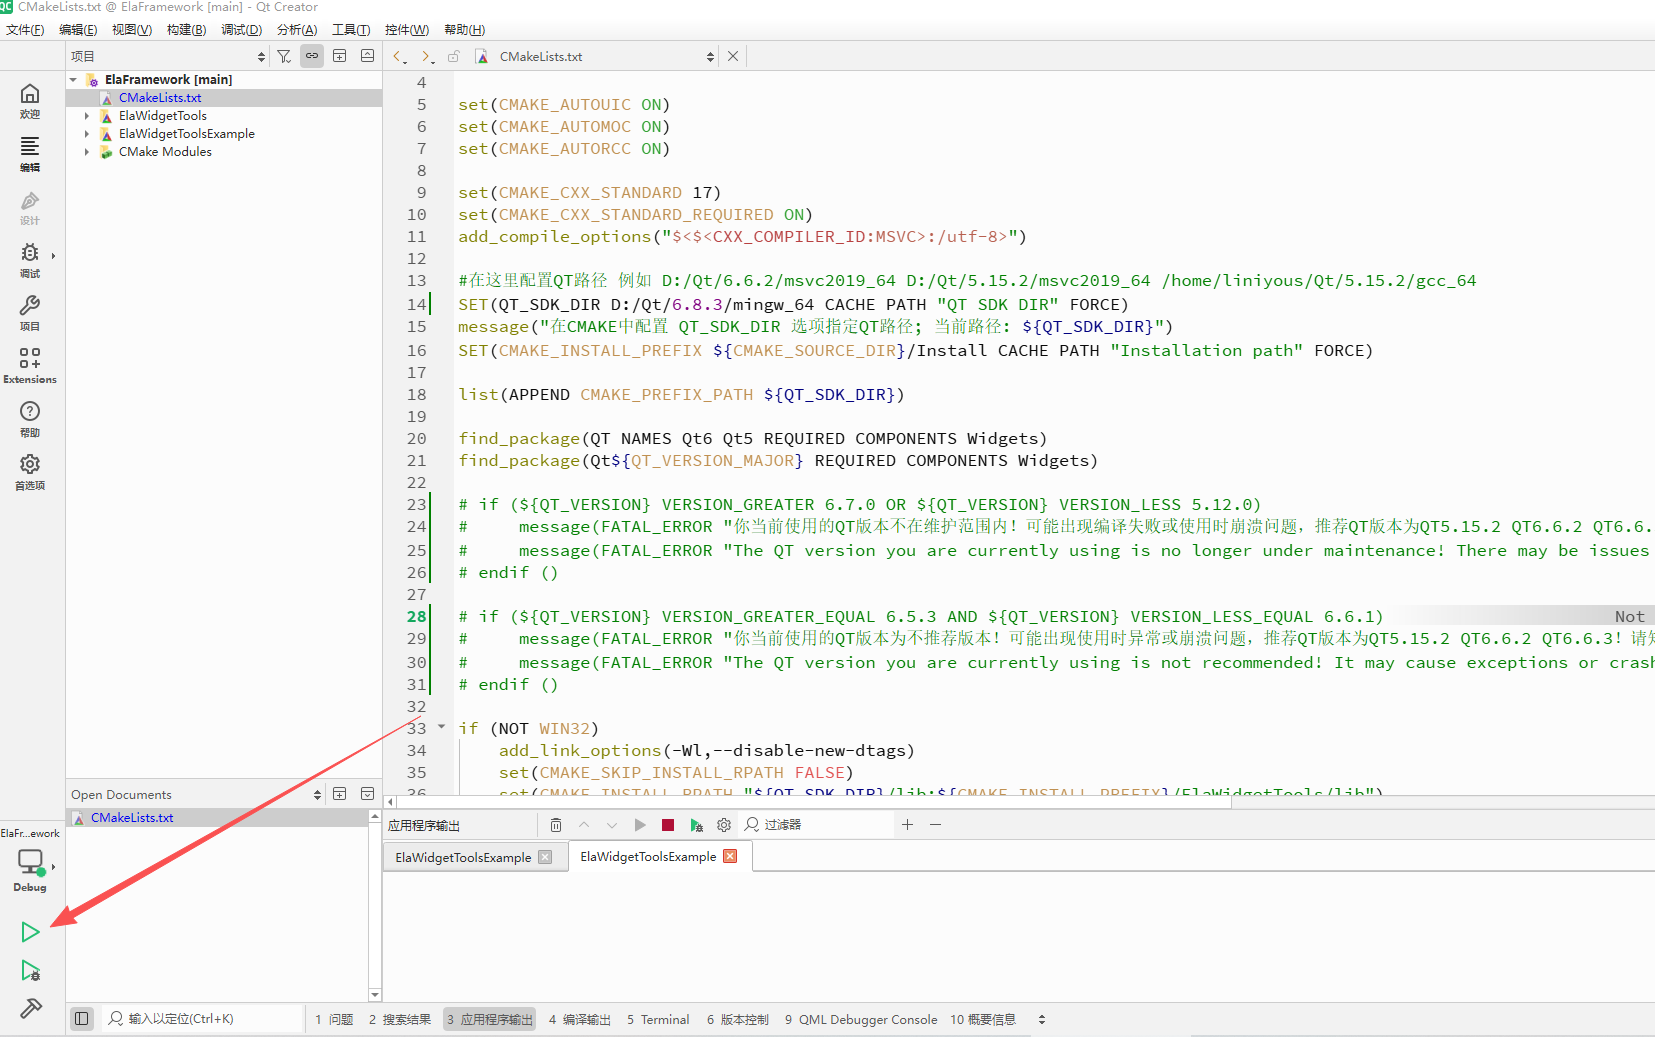
Task: Close the Open Documents panel pane
Action: click(x=367, y=794)
